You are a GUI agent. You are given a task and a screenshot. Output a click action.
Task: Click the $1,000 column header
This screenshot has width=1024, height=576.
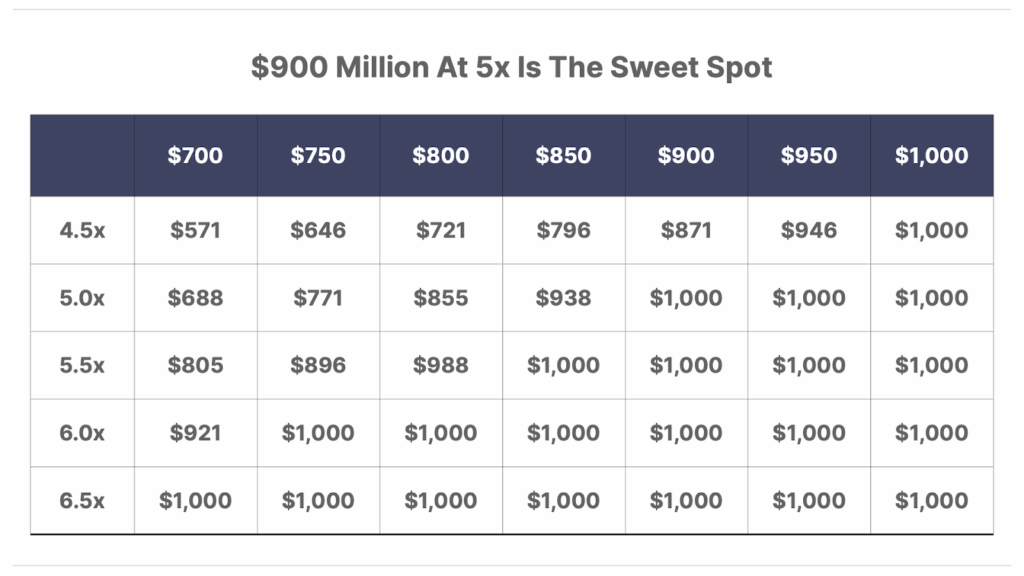(x=931, y=156)
